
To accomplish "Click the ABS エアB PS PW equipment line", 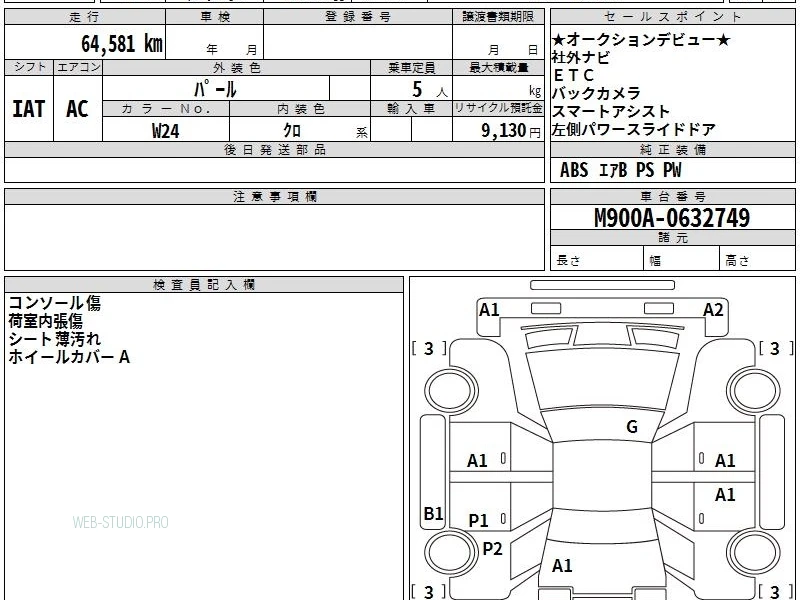I will tap(620, 170).
